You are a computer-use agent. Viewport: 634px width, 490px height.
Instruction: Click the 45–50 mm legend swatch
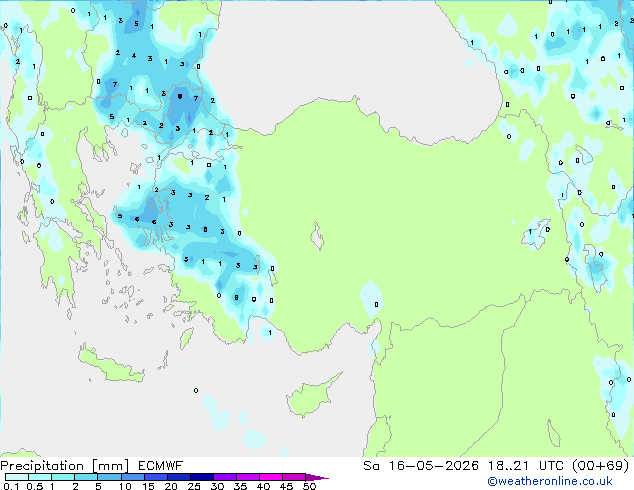(x=294, y=477)
